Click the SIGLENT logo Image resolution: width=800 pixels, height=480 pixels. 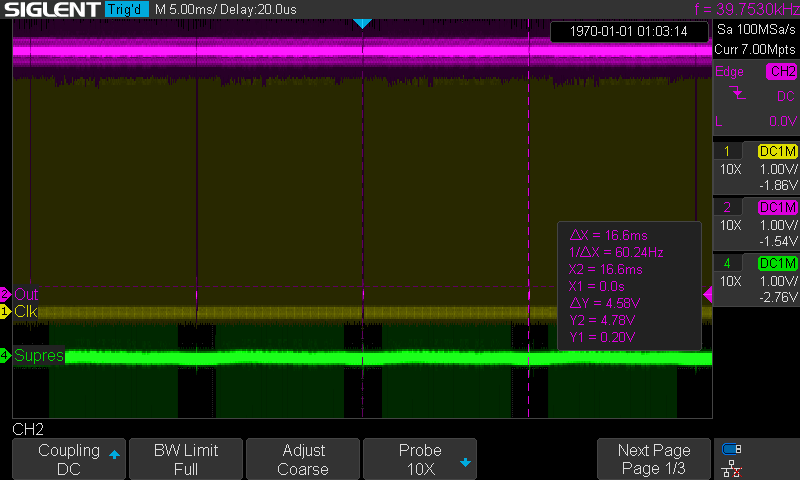point(50,10)
